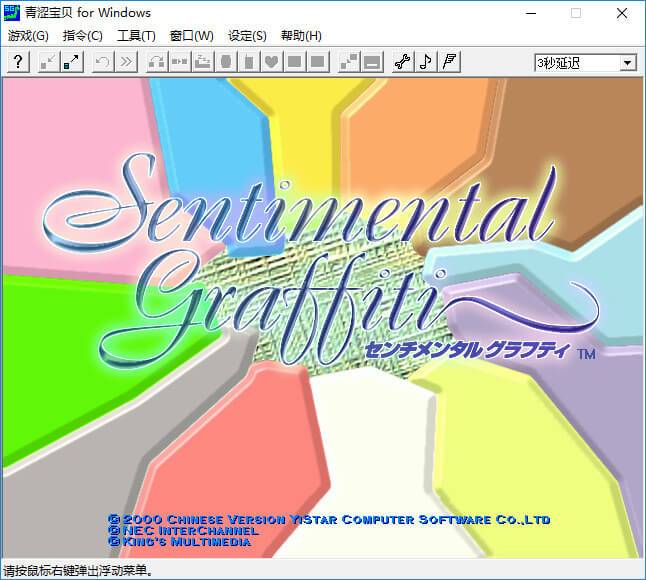Open the 游戏(G) menu
Image resolution: width=646 pixels, height=580 pixels.
click(x=28, y=36)
